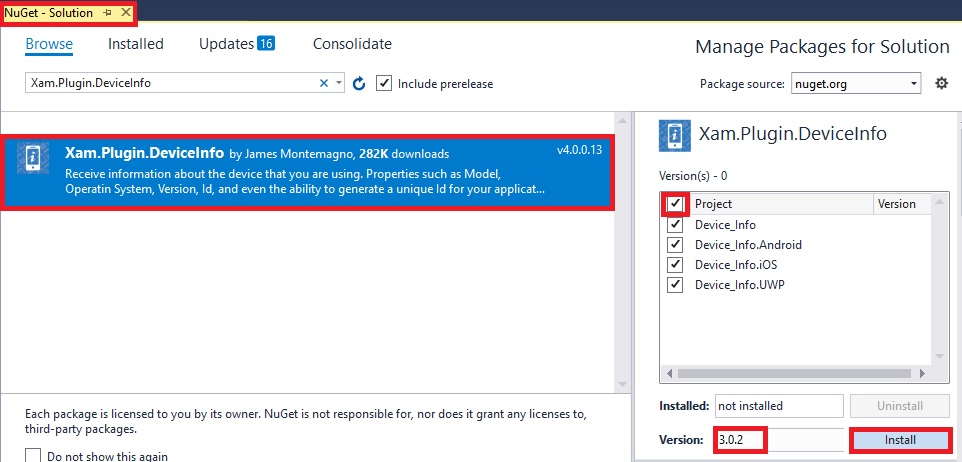Click project list vertical scrollbar up arrow
The width and height of the screenshot is (962, 462).
(939, 201)
